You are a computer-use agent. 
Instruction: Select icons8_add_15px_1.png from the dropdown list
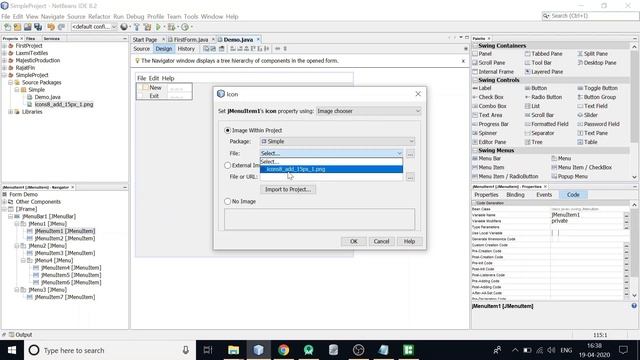tap(331, 169)
